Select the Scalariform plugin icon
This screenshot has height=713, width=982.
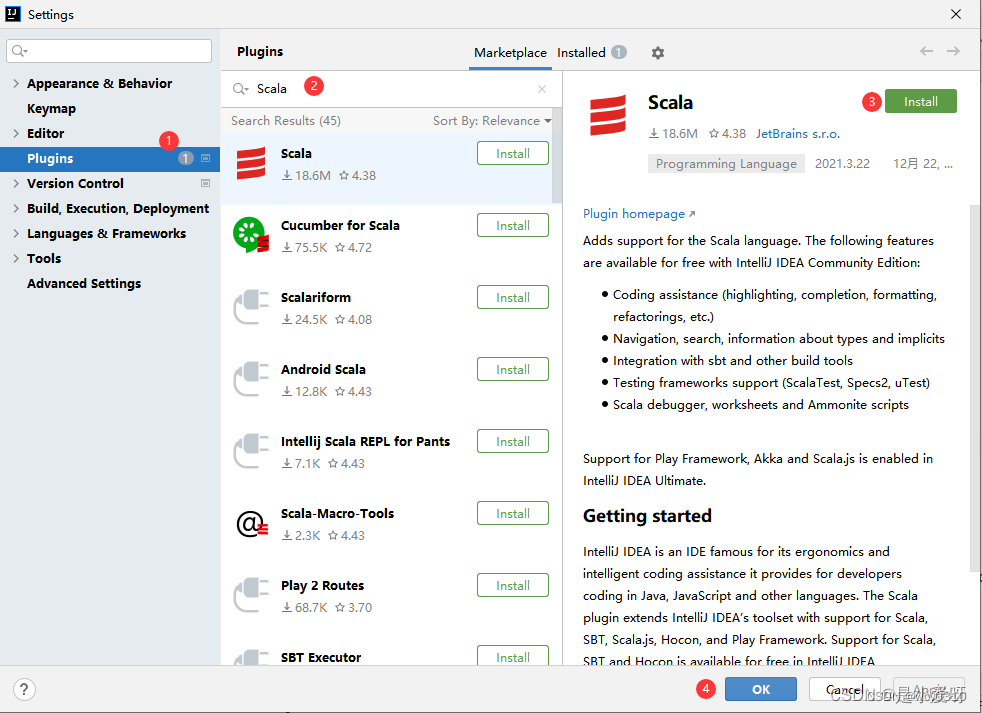(251, 307)
